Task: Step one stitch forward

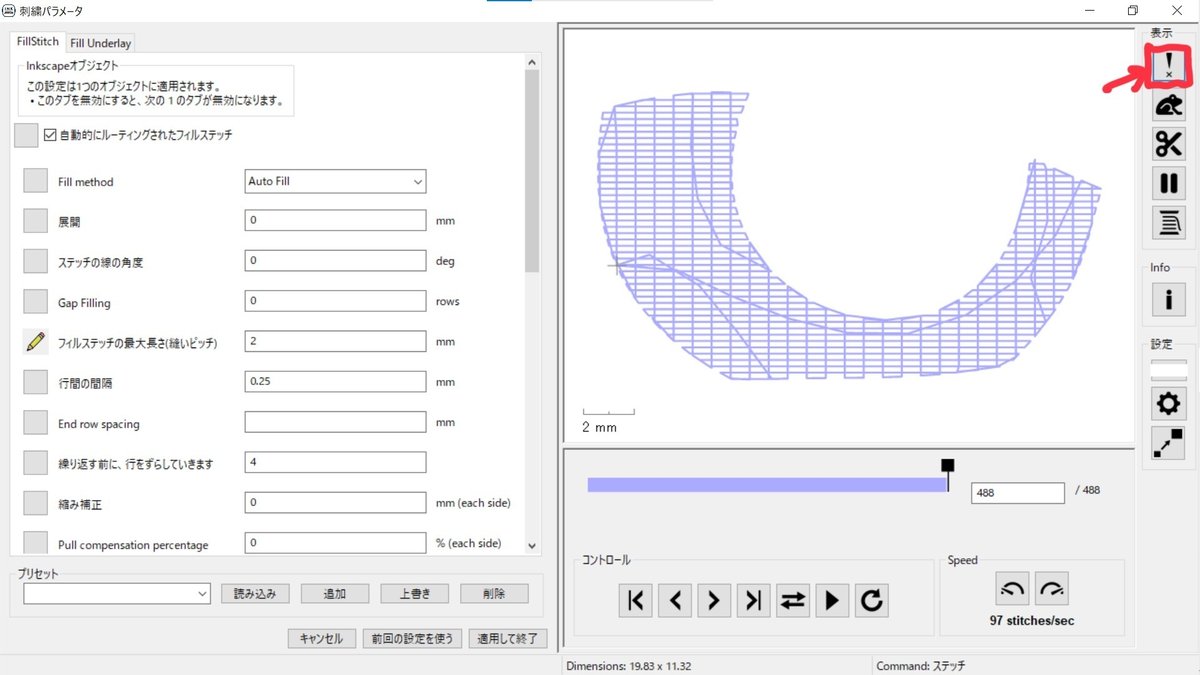Action: coord(714,600)
